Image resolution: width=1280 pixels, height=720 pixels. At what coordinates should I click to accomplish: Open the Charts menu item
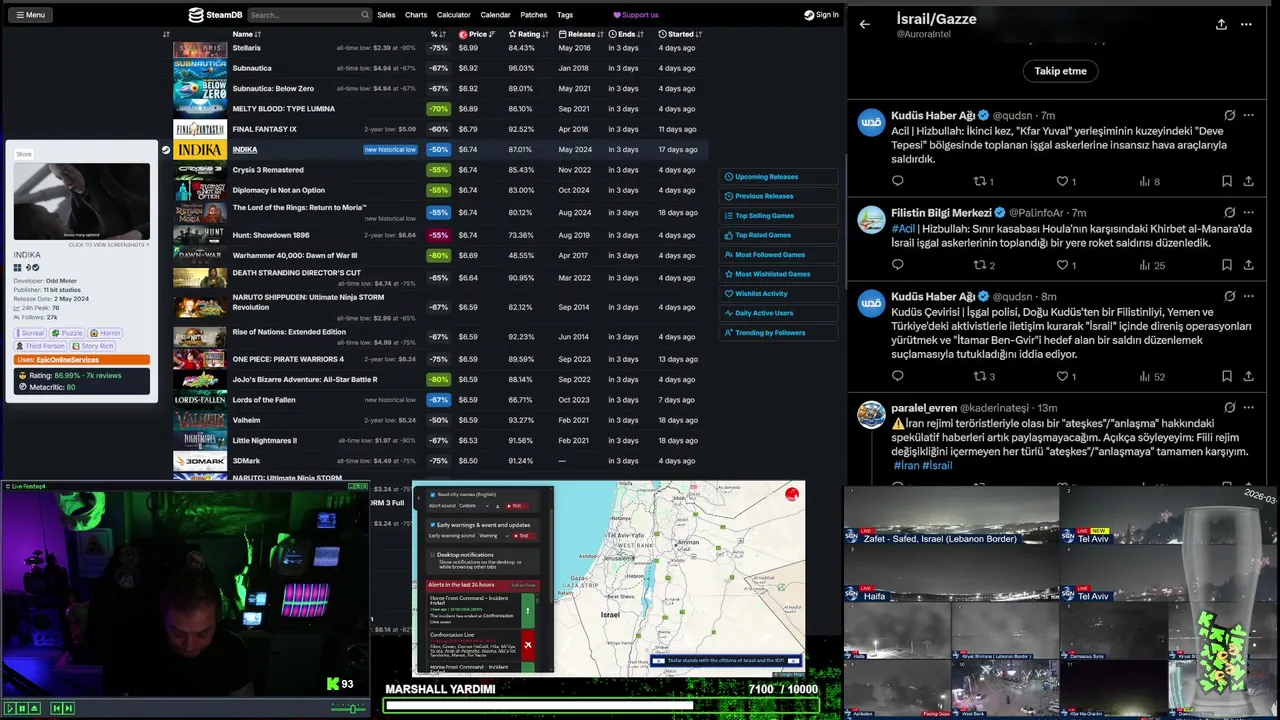(x=416, y=15)
